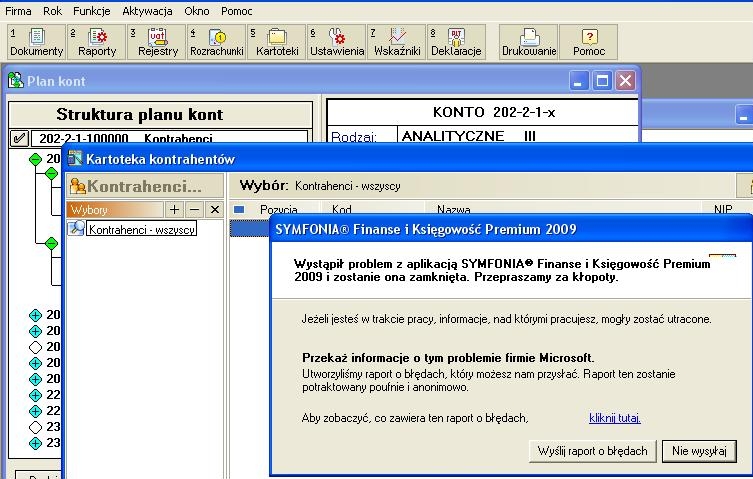
Task: Open the Aktywacja menu
Action: click(147, 11)
